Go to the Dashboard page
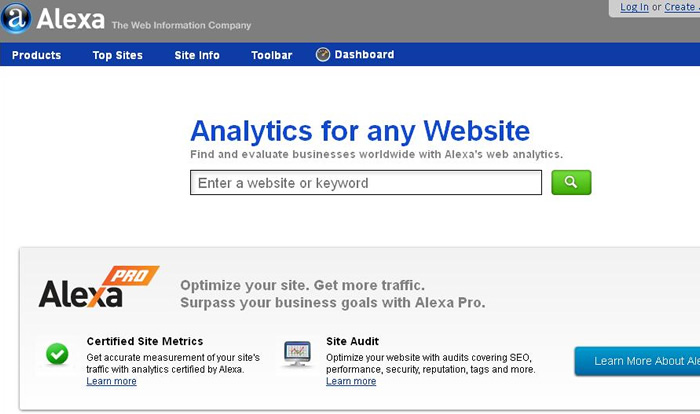 point(364,55)
